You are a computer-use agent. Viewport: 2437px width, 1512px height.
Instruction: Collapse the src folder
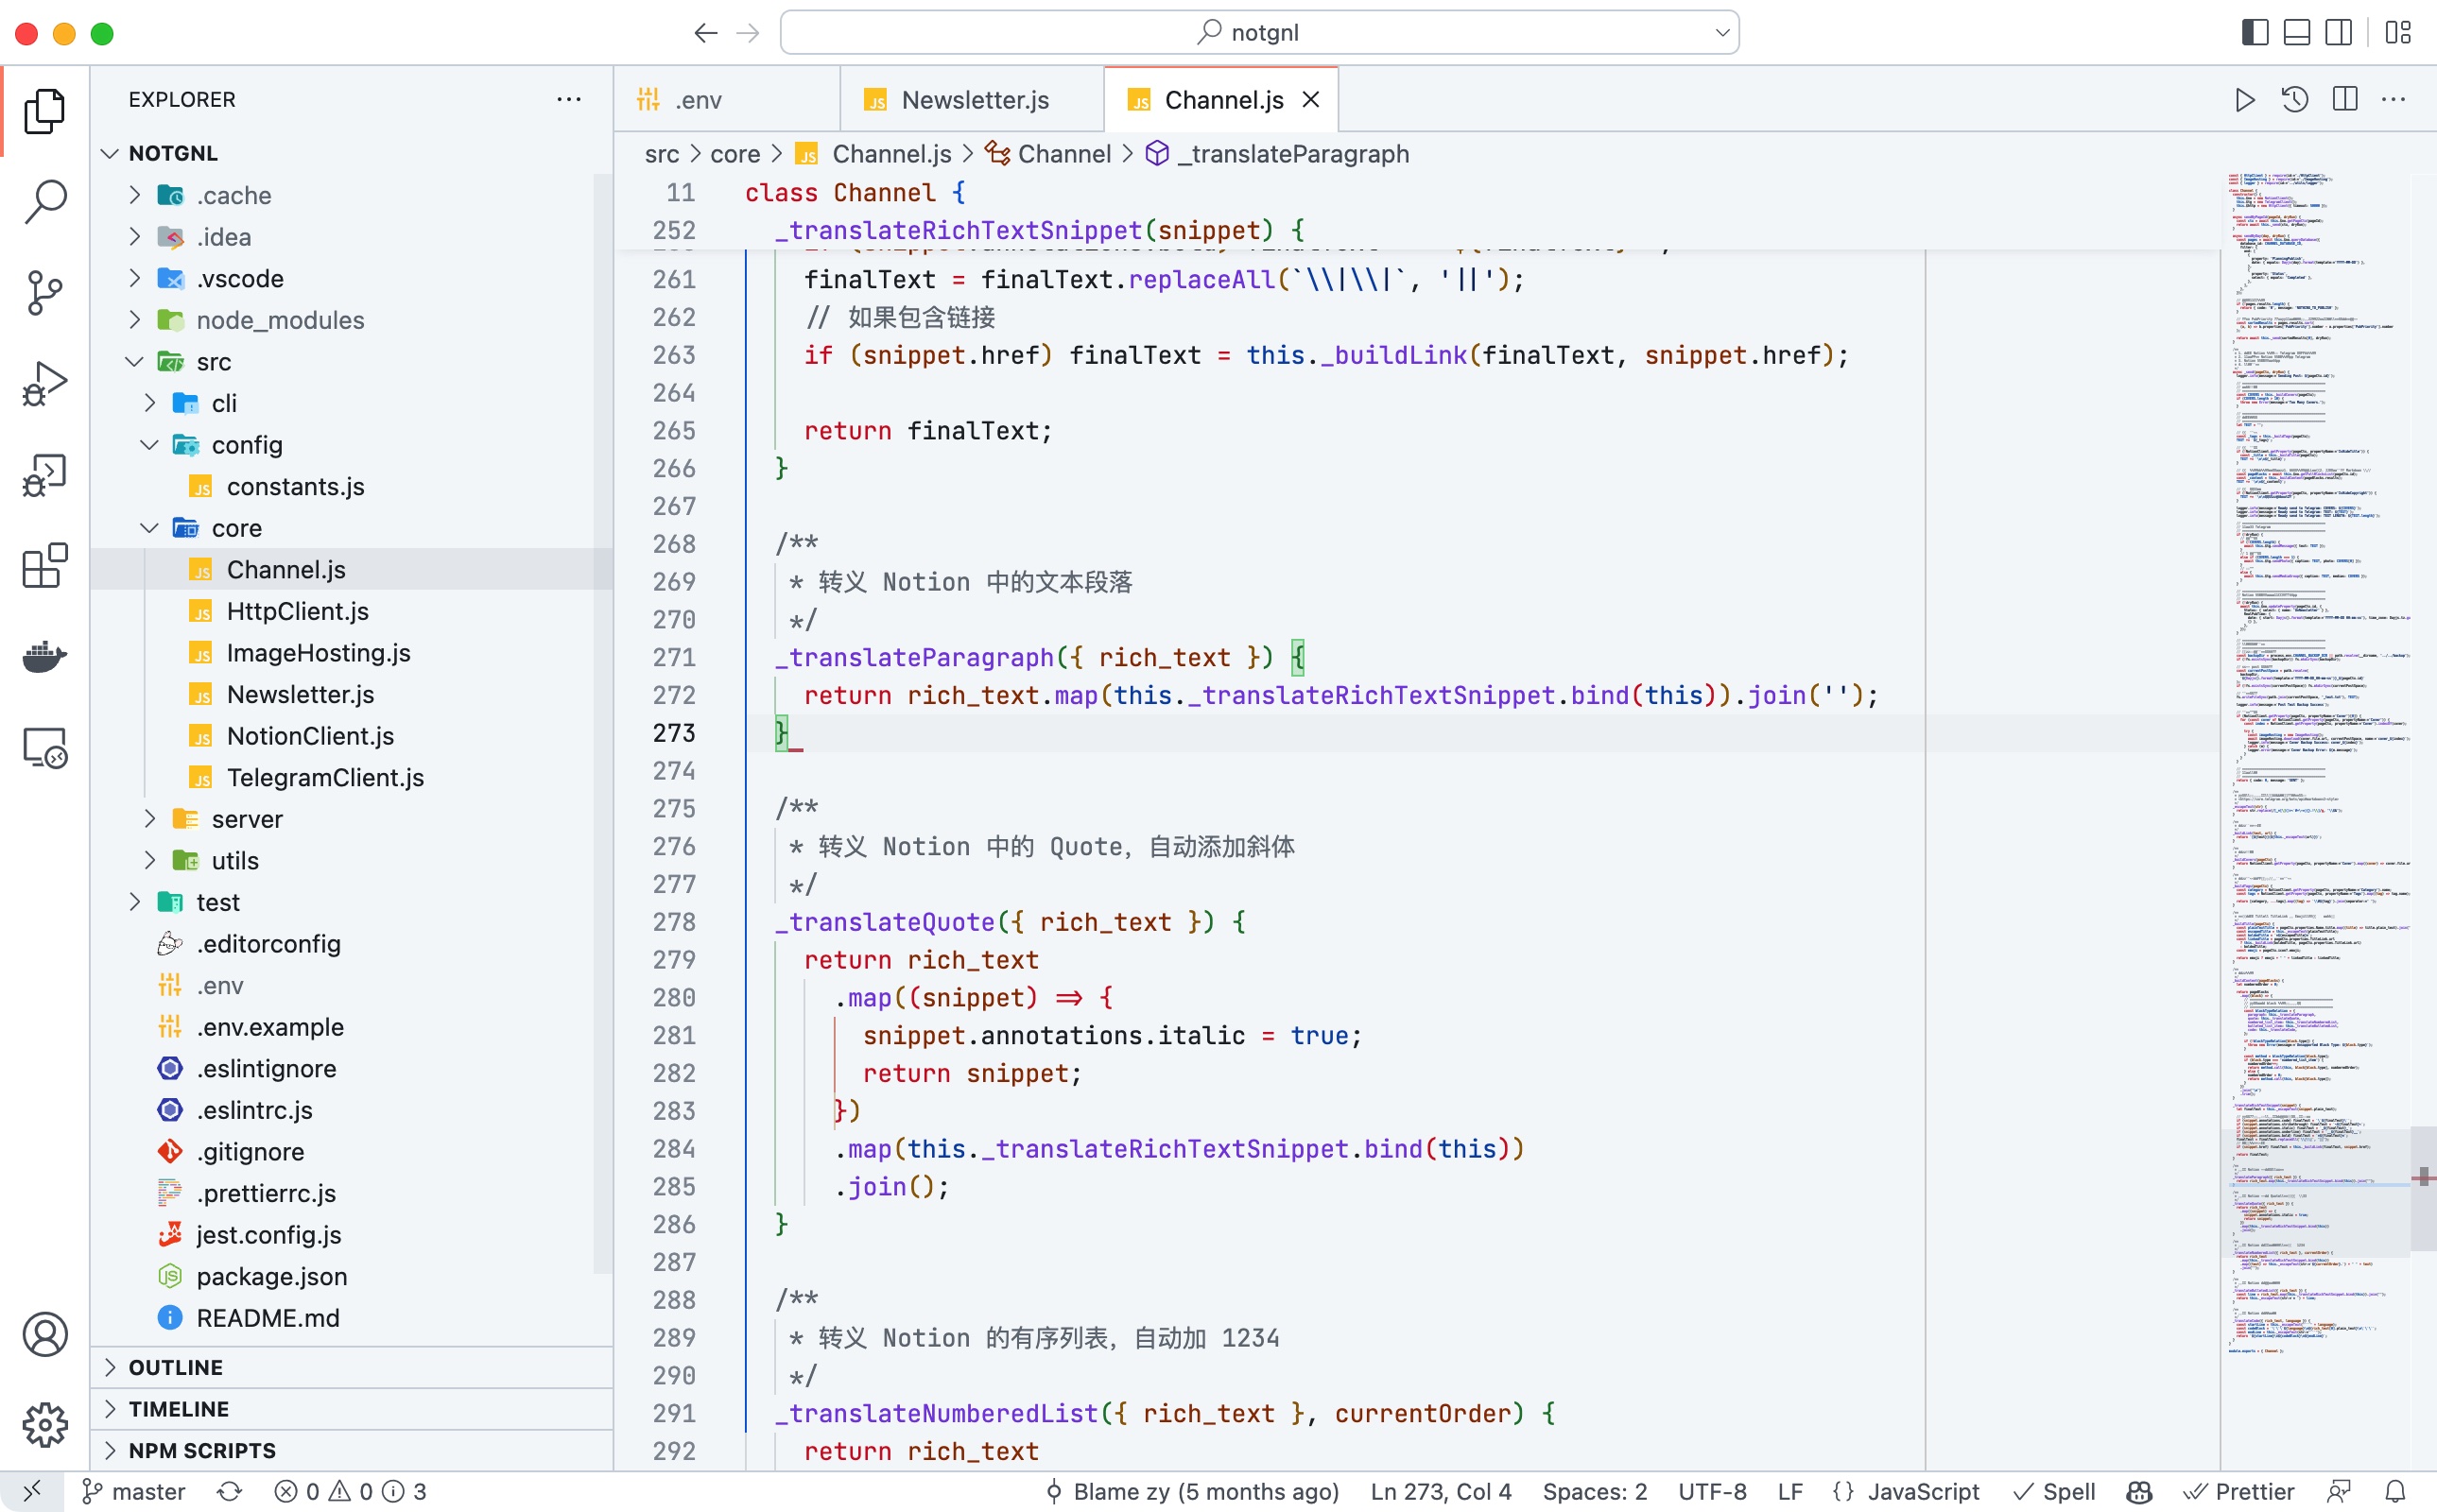pos(135,362)
